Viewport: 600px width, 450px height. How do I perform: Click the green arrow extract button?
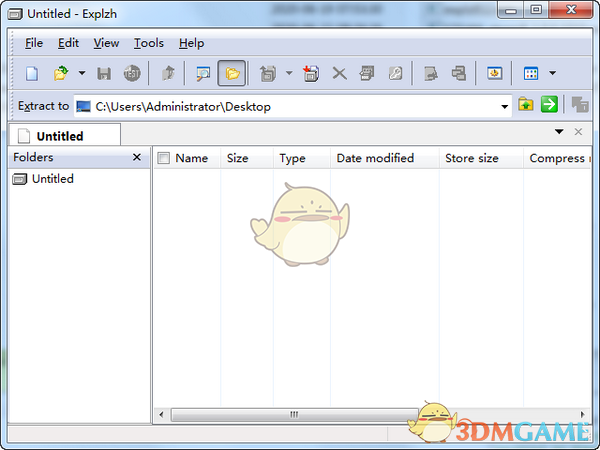point(549,104)
